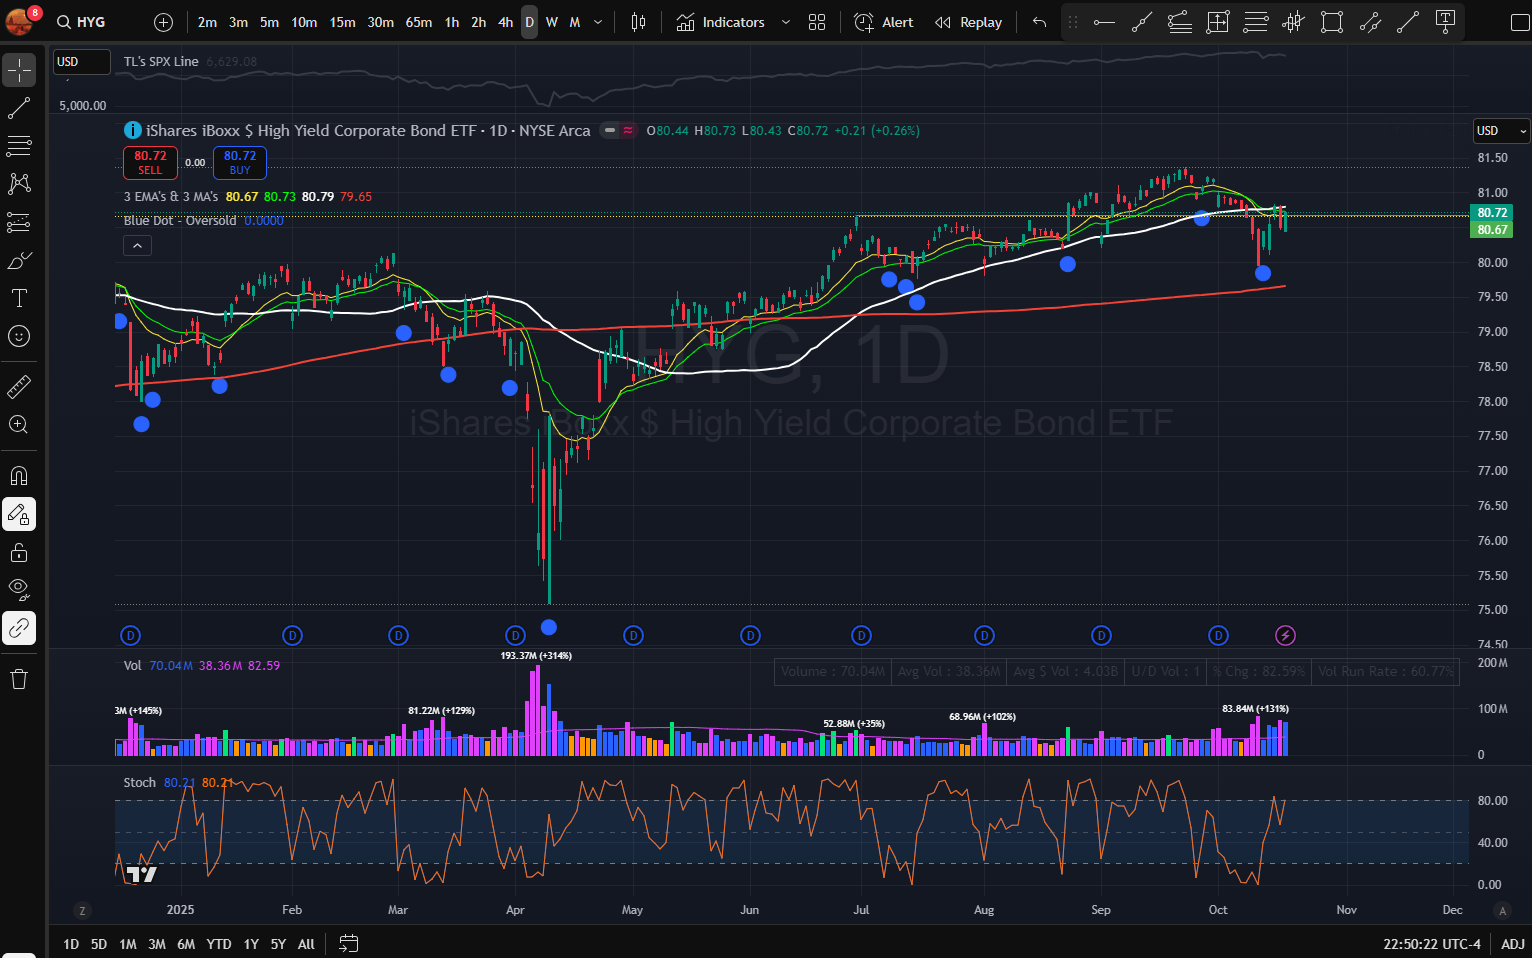Click the time axis Z timezone button

point(82,910)
